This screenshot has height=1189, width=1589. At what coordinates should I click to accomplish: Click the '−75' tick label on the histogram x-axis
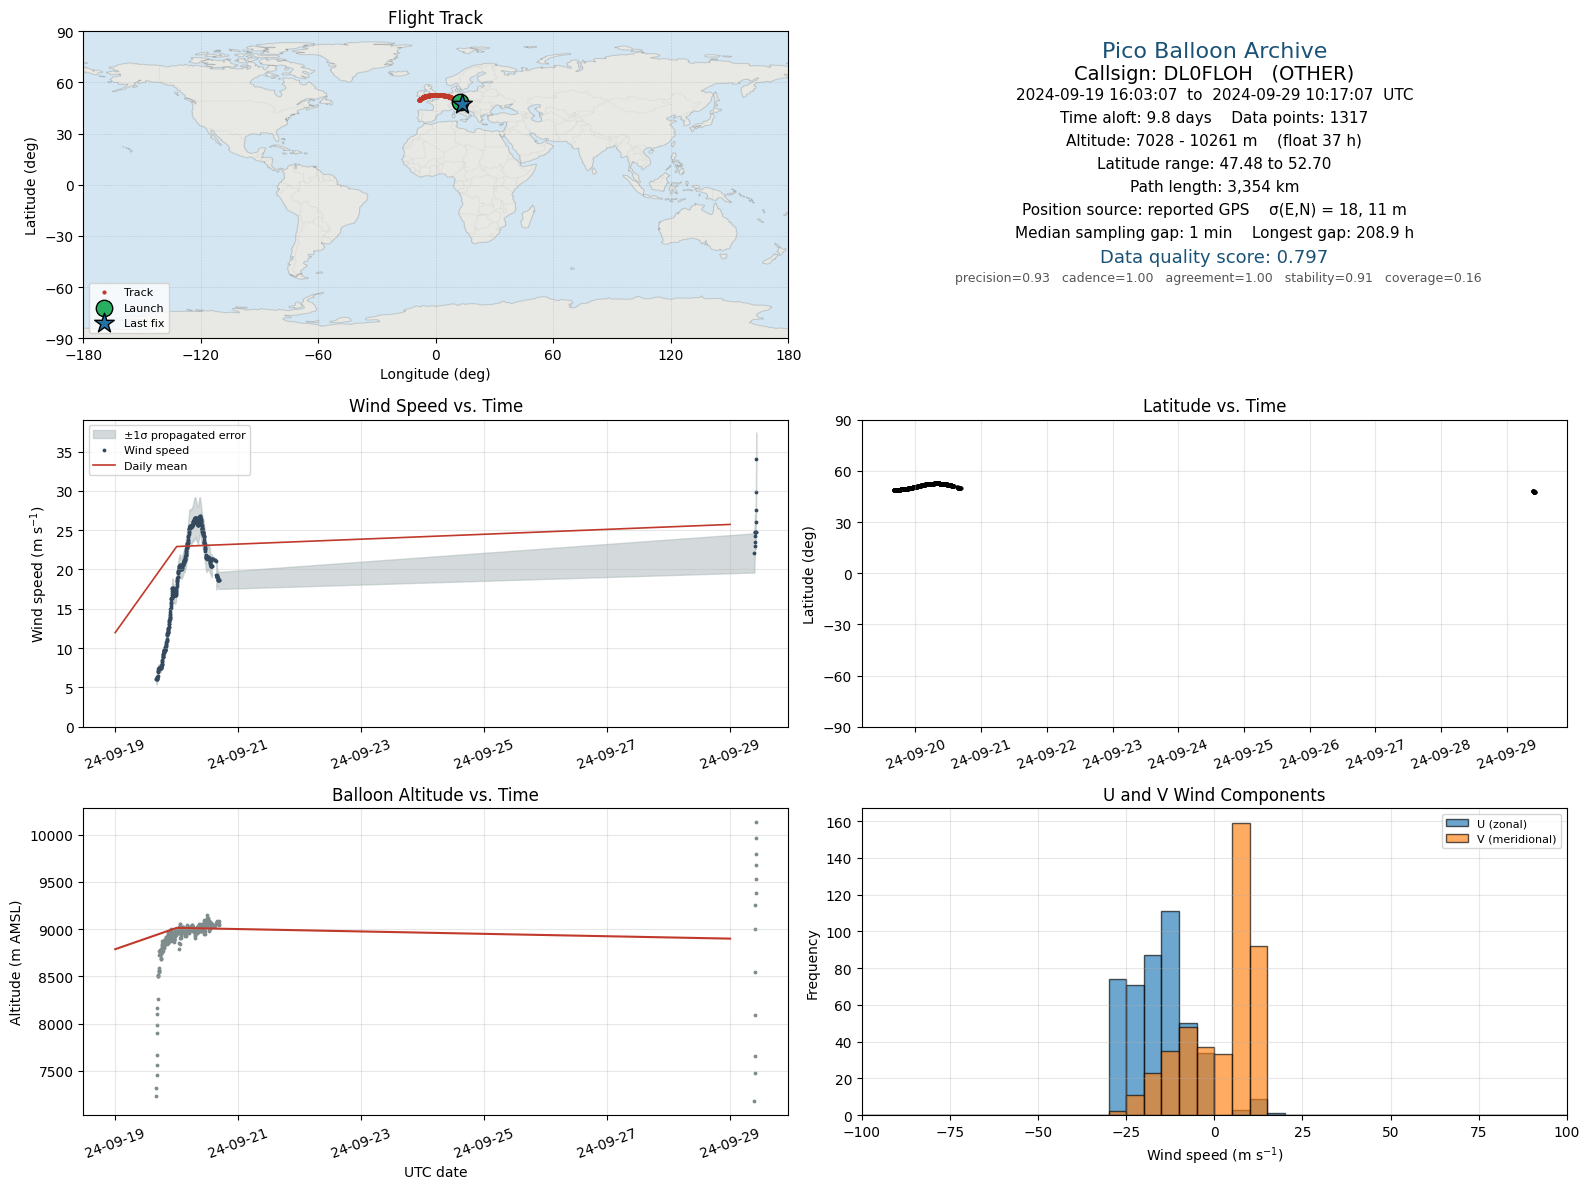(x=950, y=1132)
